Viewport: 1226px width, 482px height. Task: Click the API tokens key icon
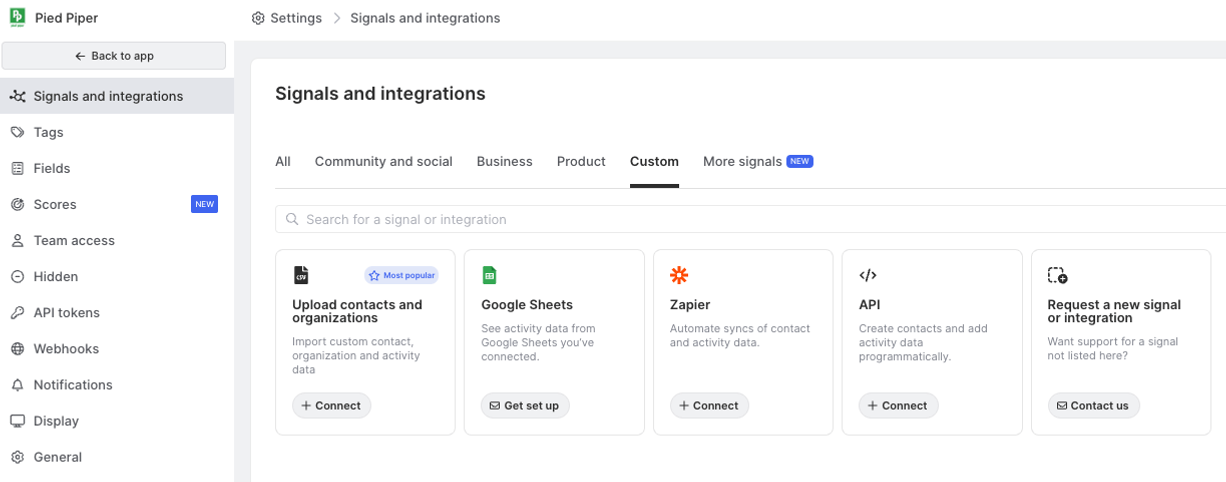pos(17,313)
